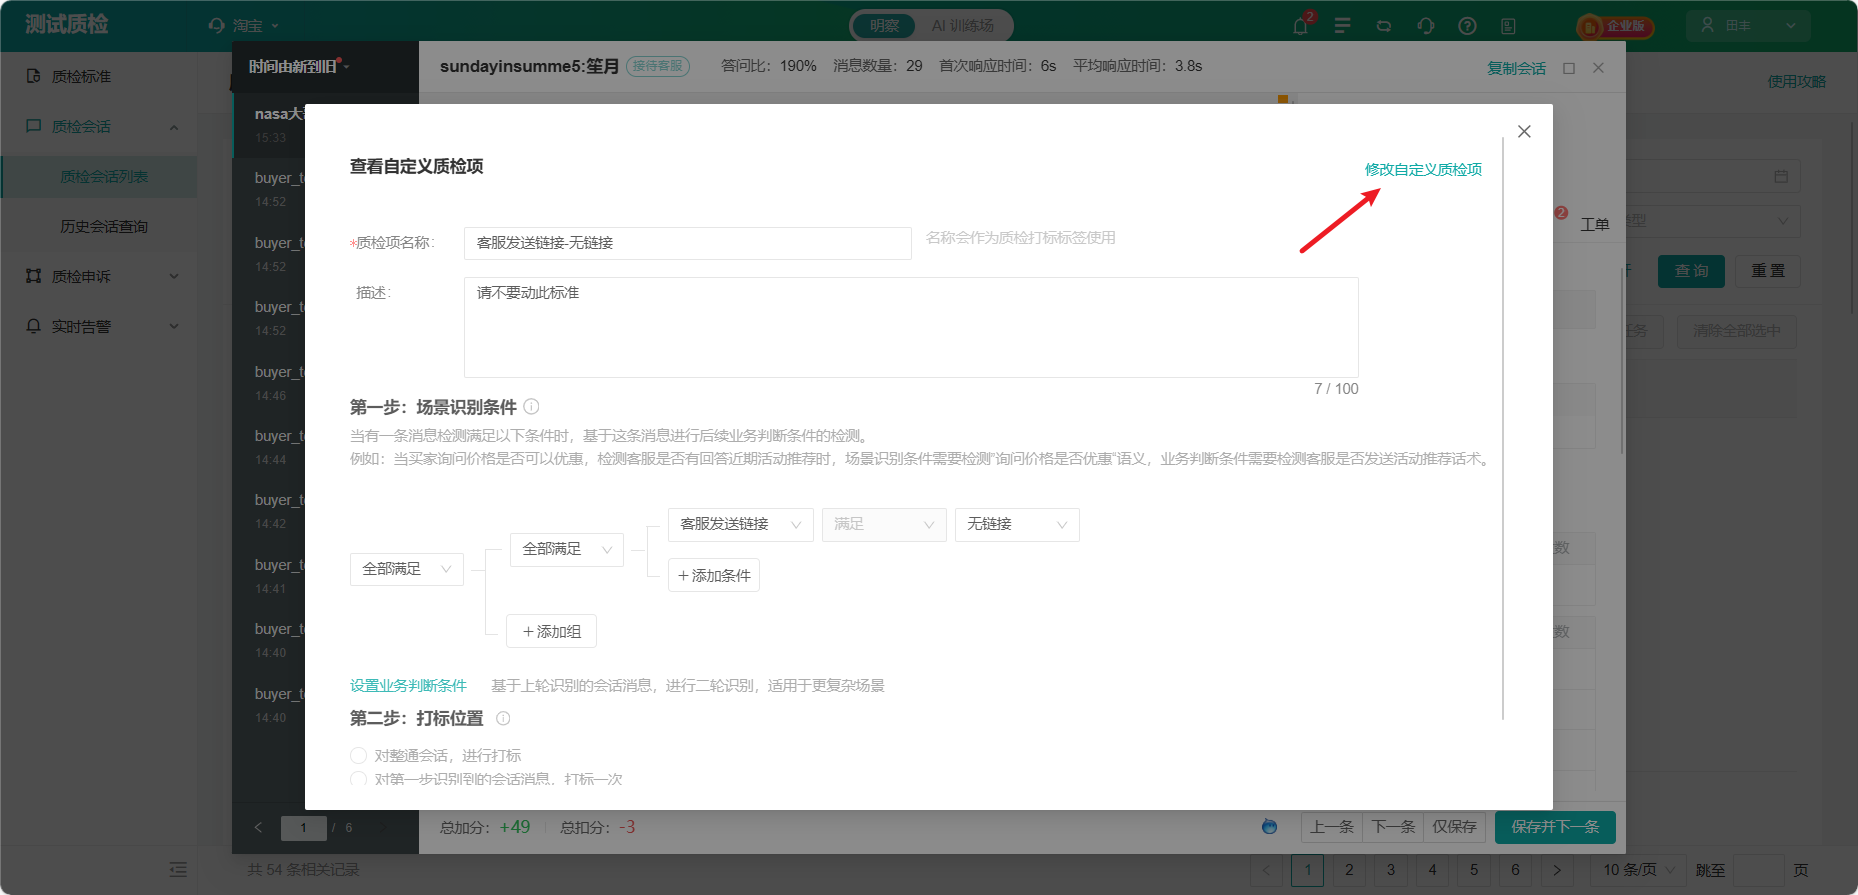Open the 满足 operator dropdown
Viewport: 1858px width, 895px height.
[x=884, y=524]
